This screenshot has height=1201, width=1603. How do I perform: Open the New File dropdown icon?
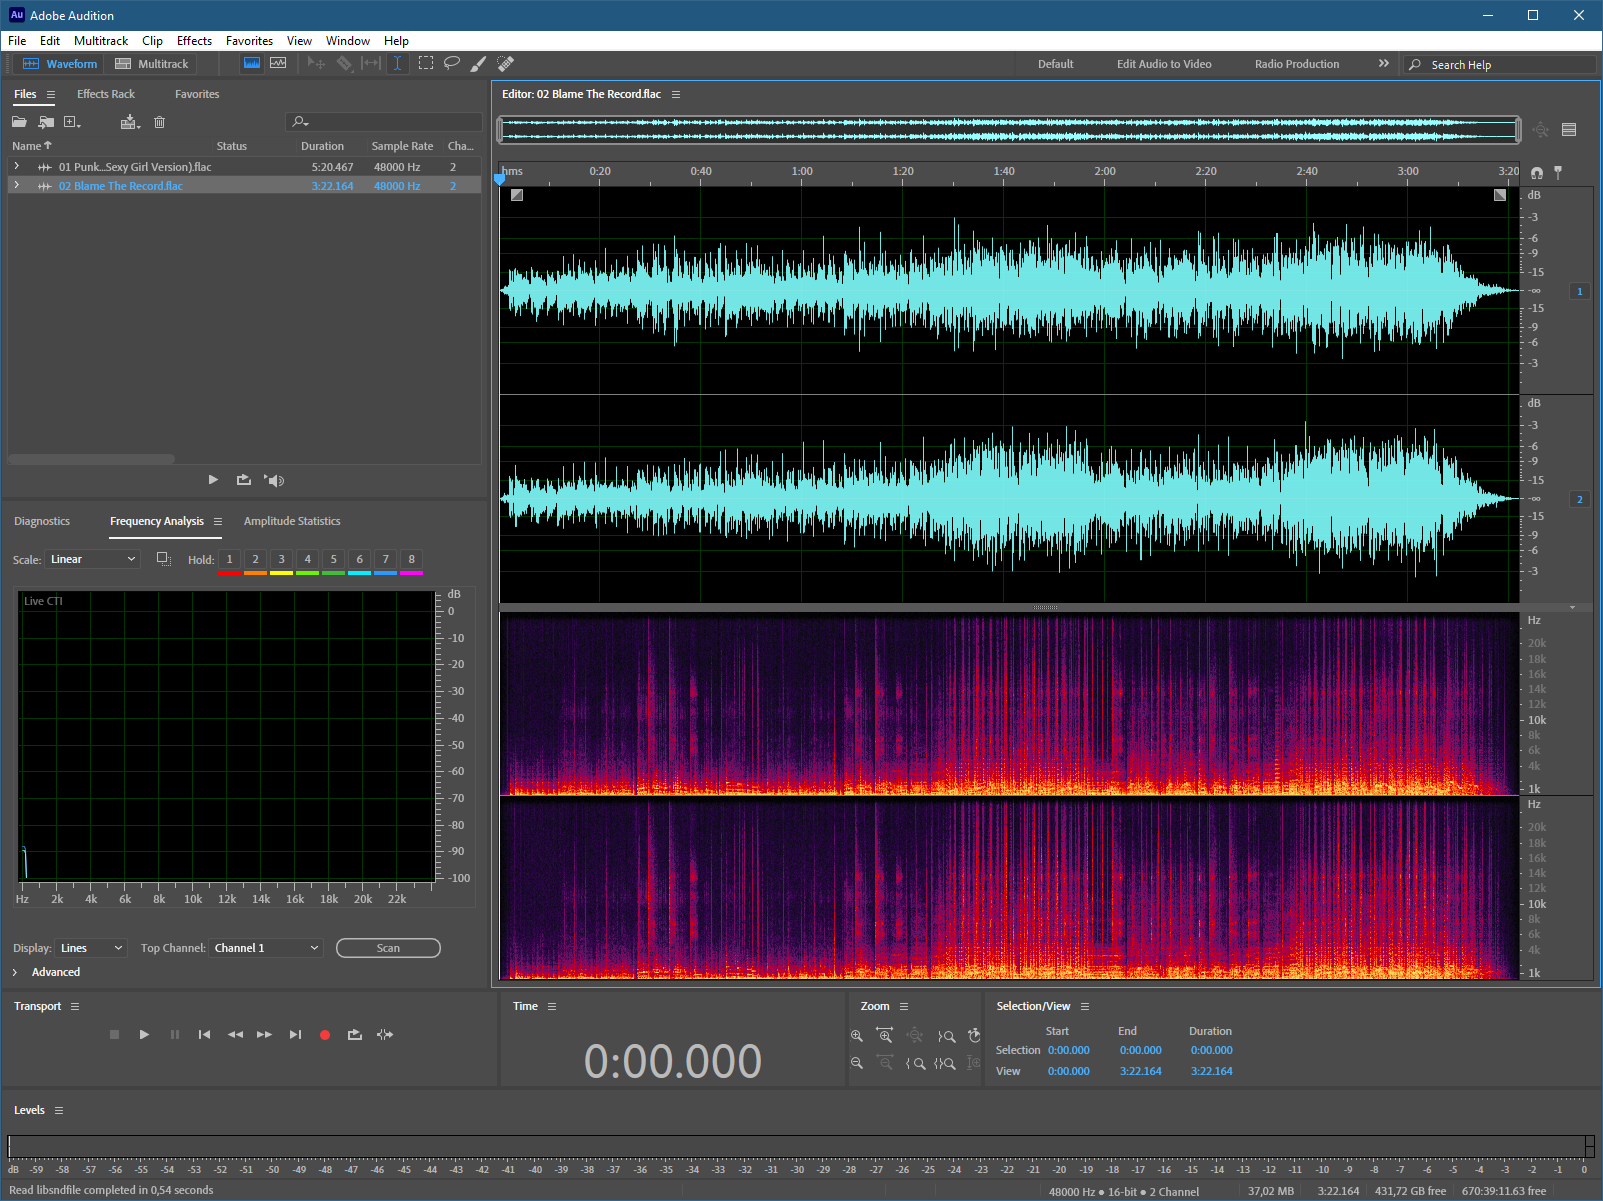pos(72,122)
